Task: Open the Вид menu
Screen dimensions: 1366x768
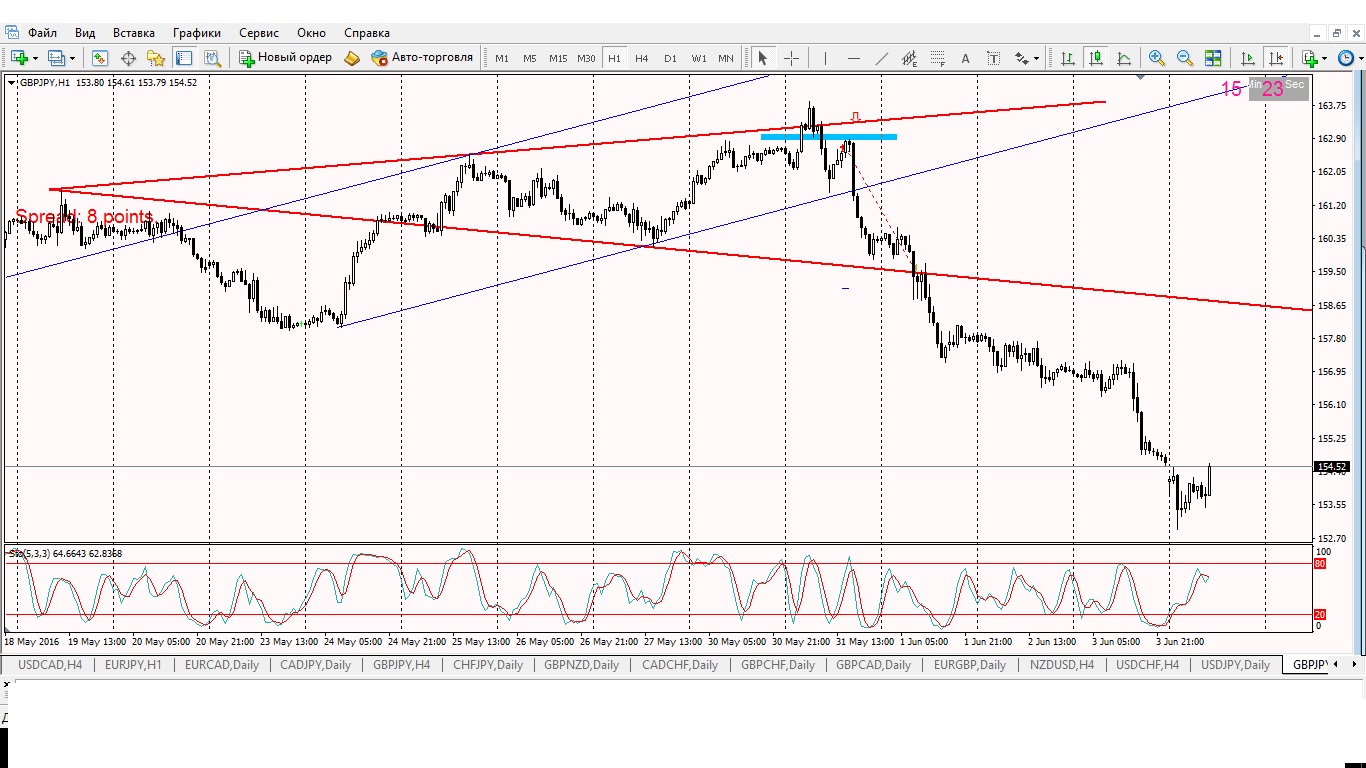Action: coord(85,33)
